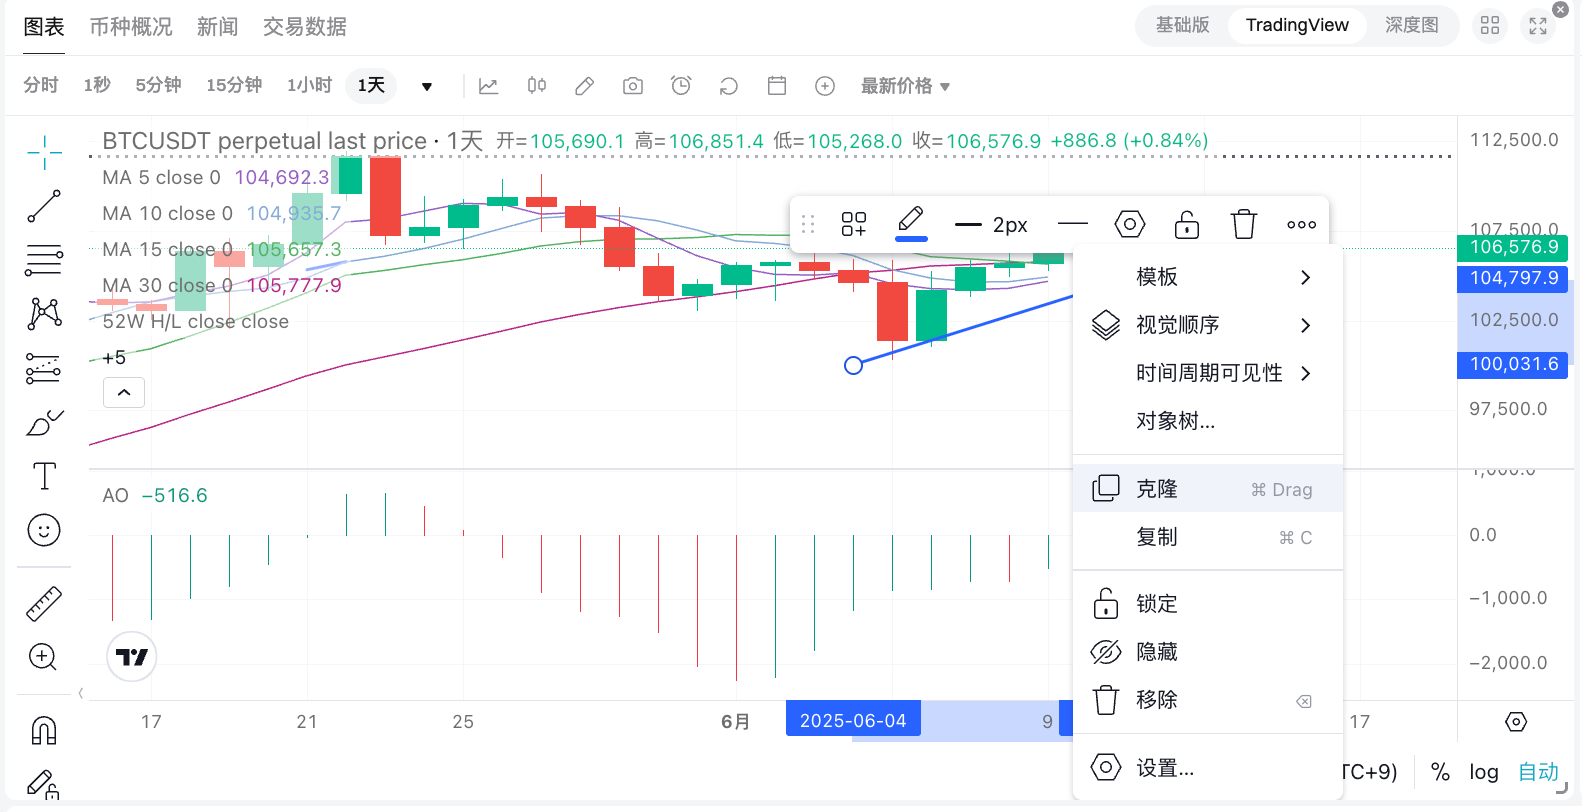Open the 最新价格 dropdown
The image size is (1582, 812).
[x=905, y=86]
